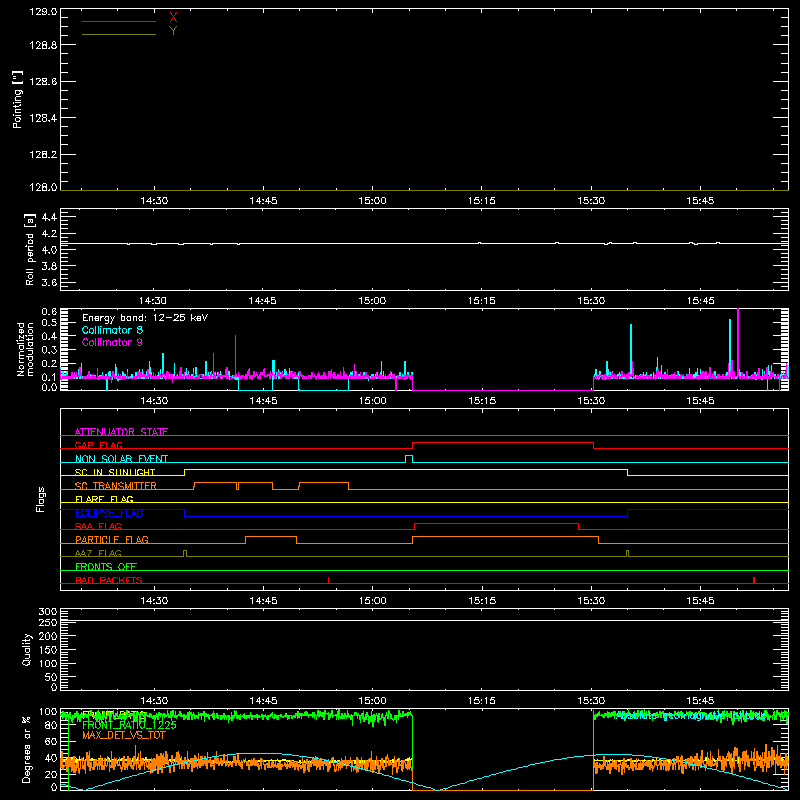The width and height of the screenshot is (800, 800).
Task: Click 15:15 under the modulation panel
Action: [482, 401]
